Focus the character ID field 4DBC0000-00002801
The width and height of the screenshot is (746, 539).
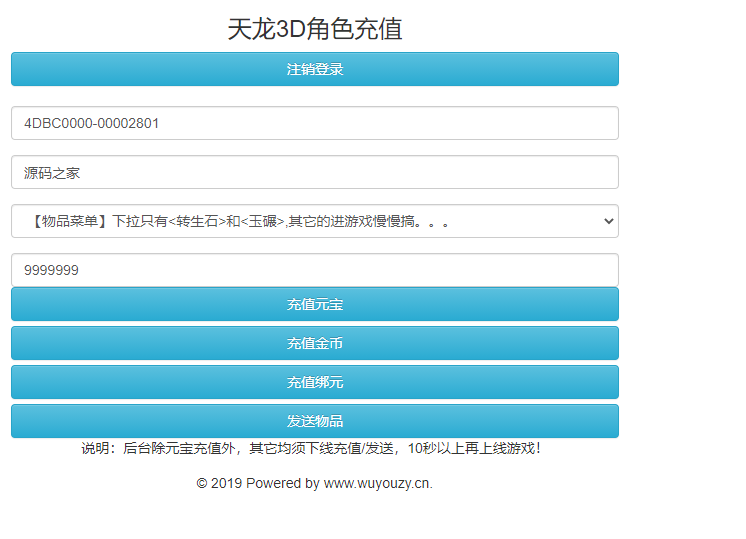coord(315,123)
